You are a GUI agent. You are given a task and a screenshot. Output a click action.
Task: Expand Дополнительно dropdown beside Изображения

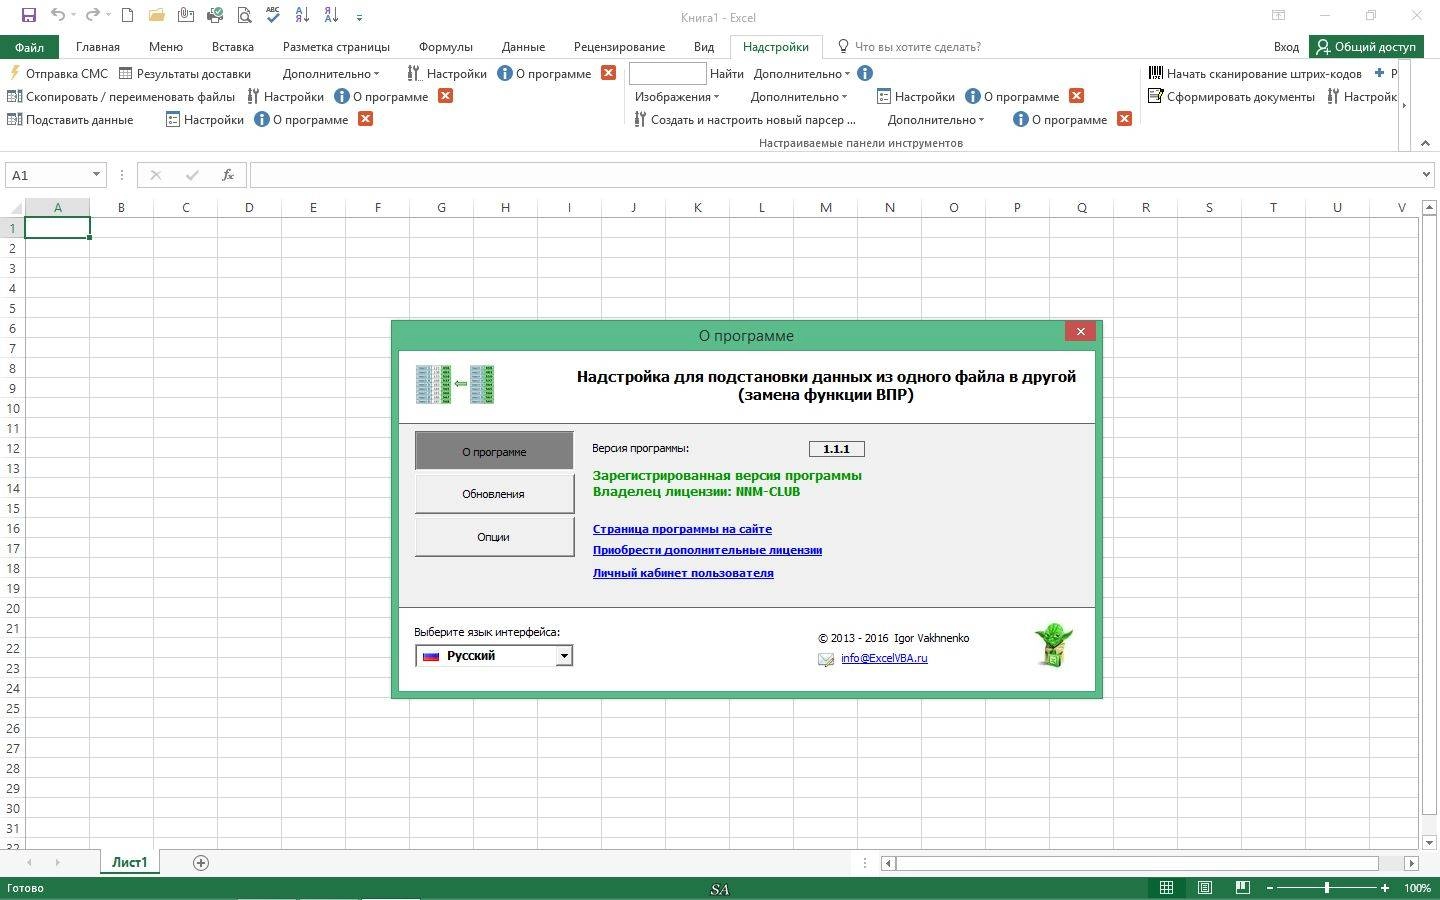click(799, 96)
